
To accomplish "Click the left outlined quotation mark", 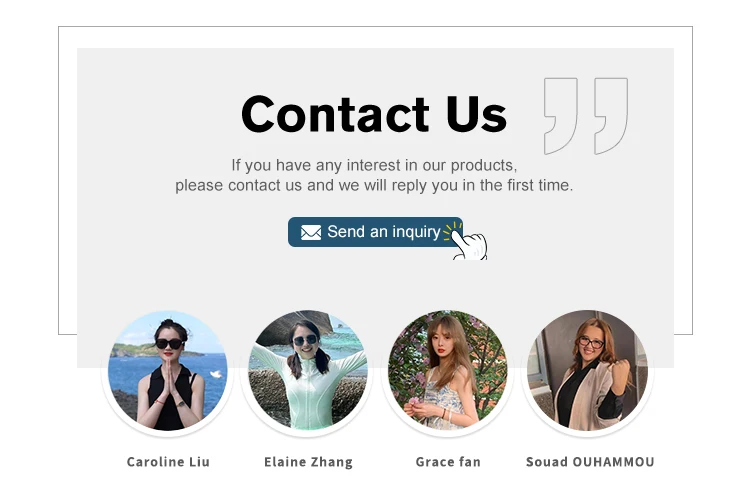I will click(x=561, y=116).
